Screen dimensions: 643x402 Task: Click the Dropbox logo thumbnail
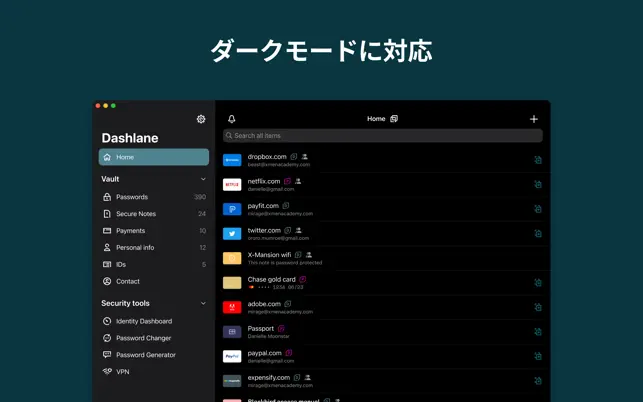click(232, 160)
